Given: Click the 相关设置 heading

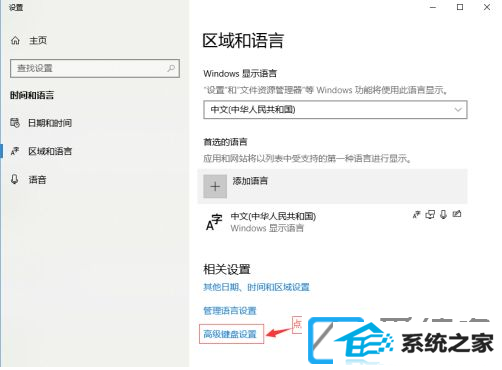Looking at the screenshot, I should click(x=227, y=269).
